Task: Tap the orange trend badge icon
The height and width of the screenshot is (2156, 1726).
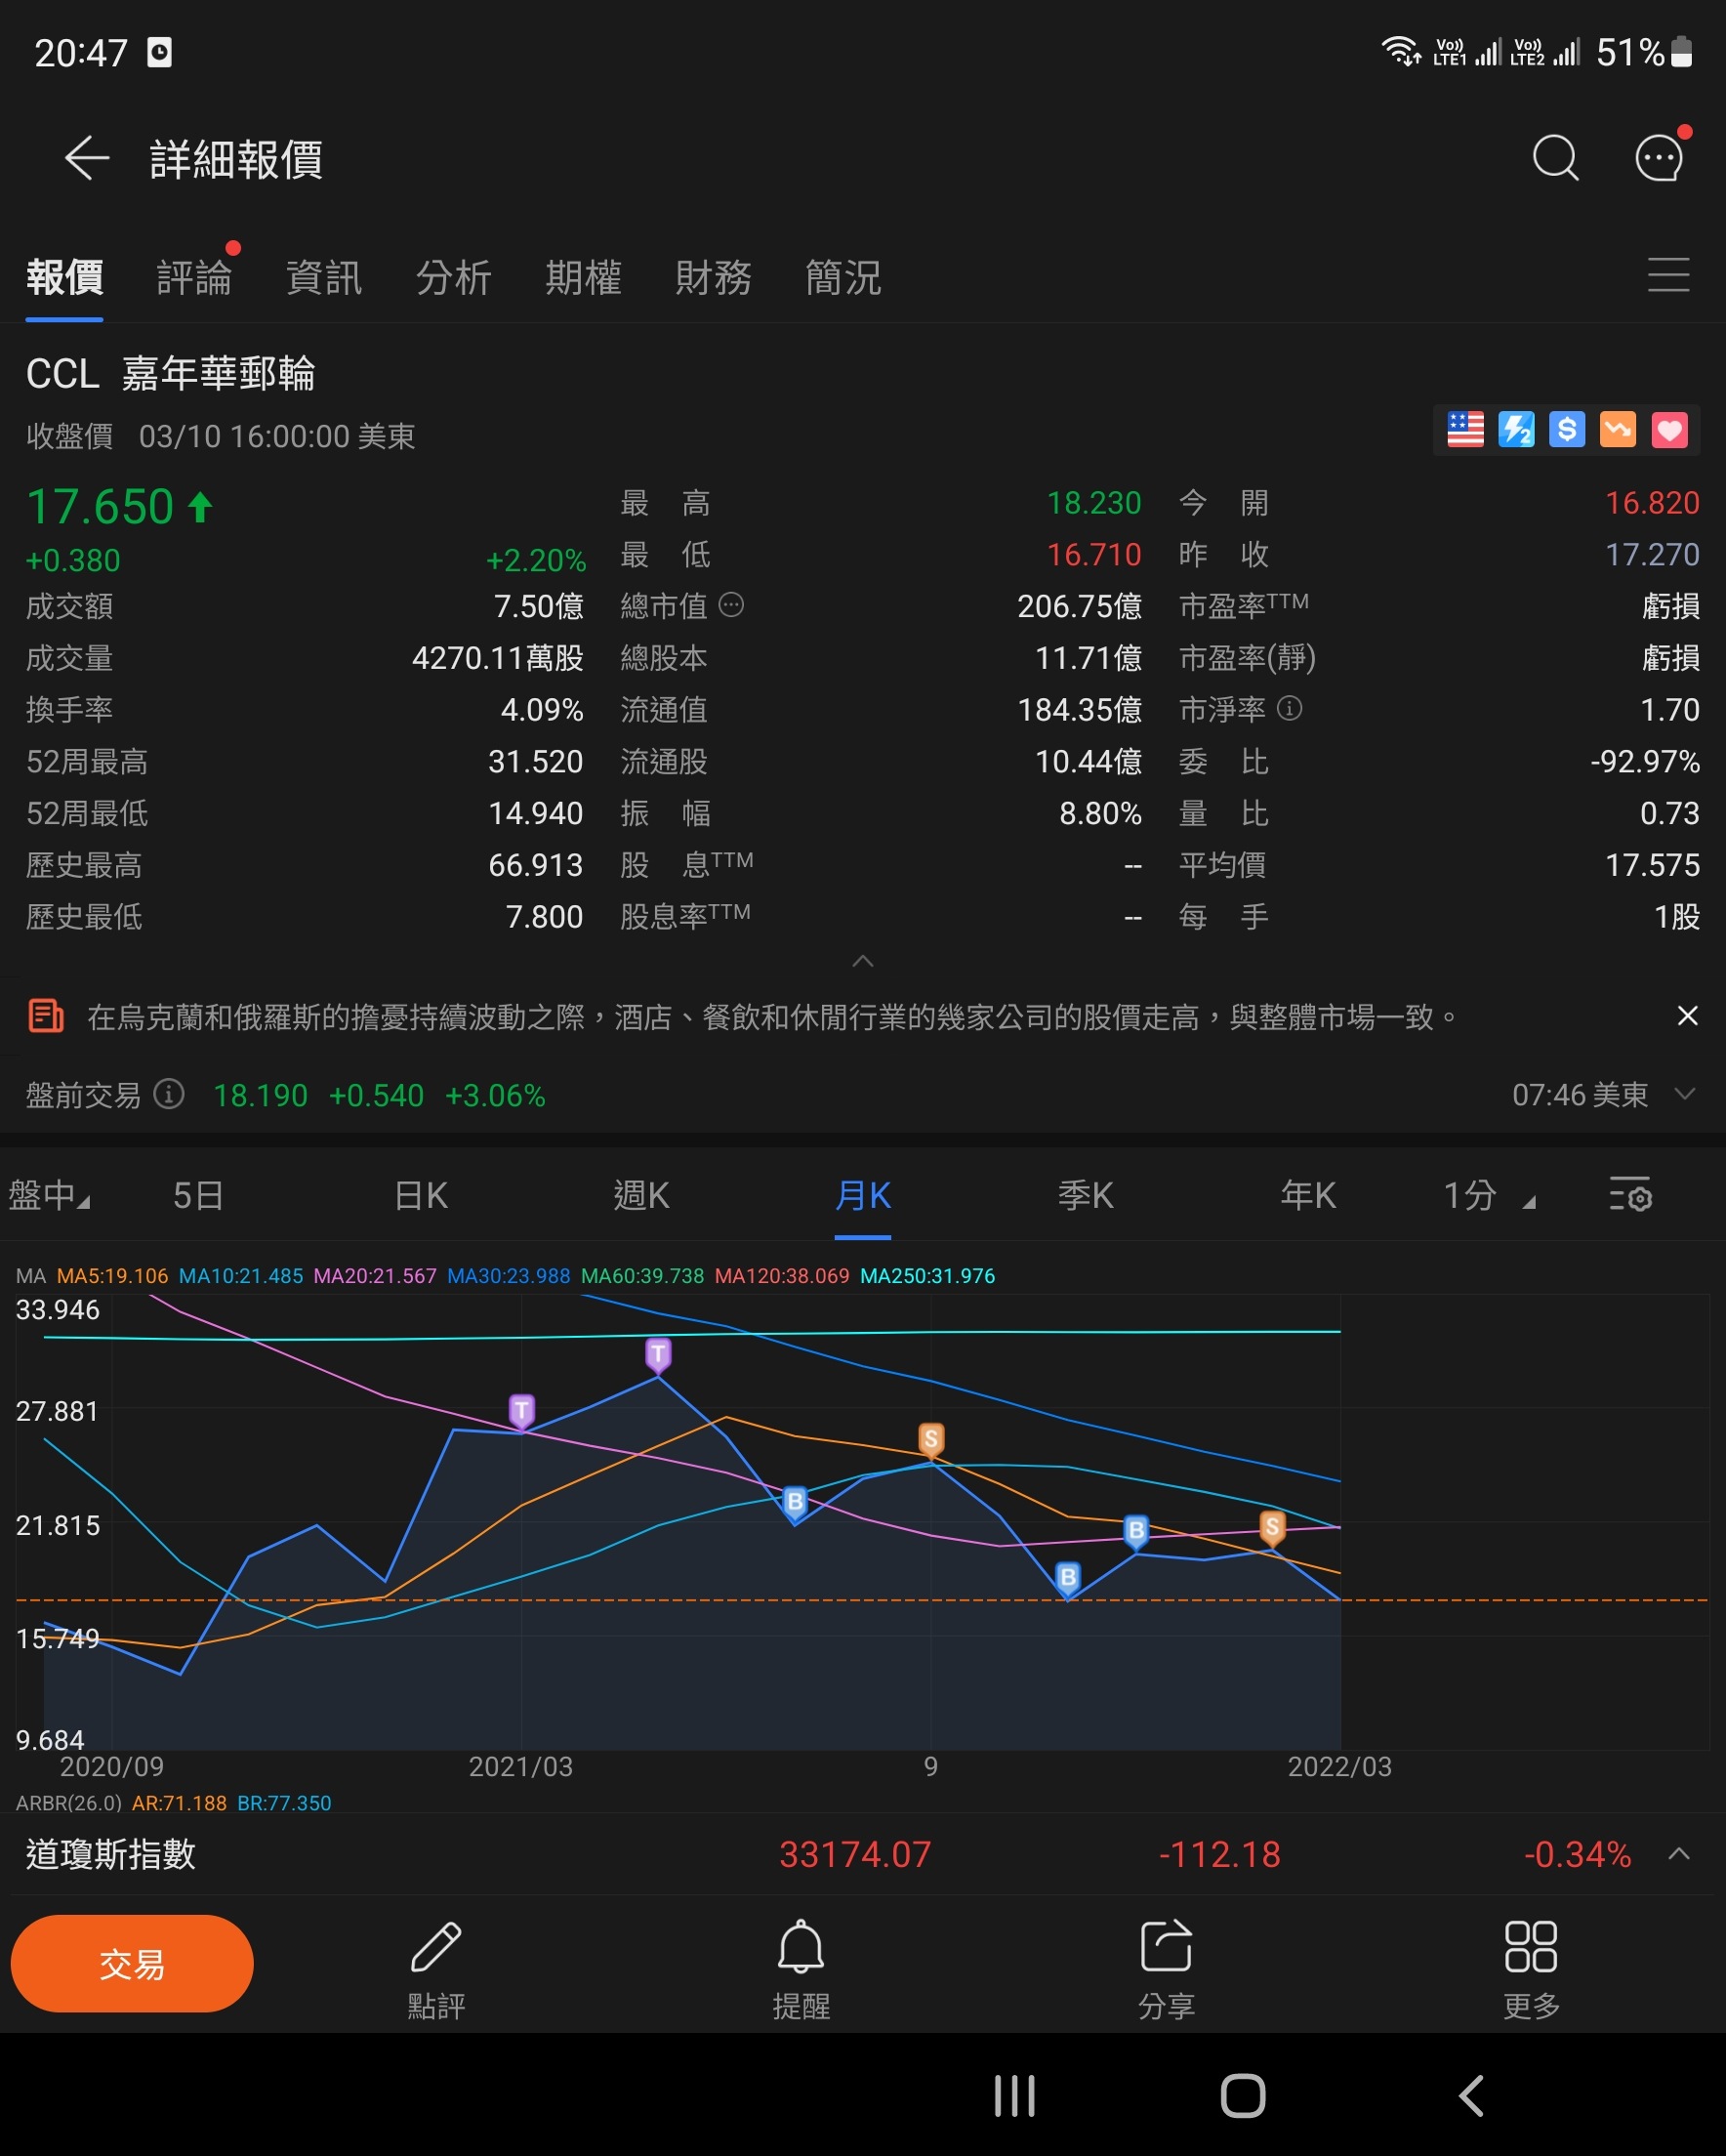Action: click(1618, 430)
